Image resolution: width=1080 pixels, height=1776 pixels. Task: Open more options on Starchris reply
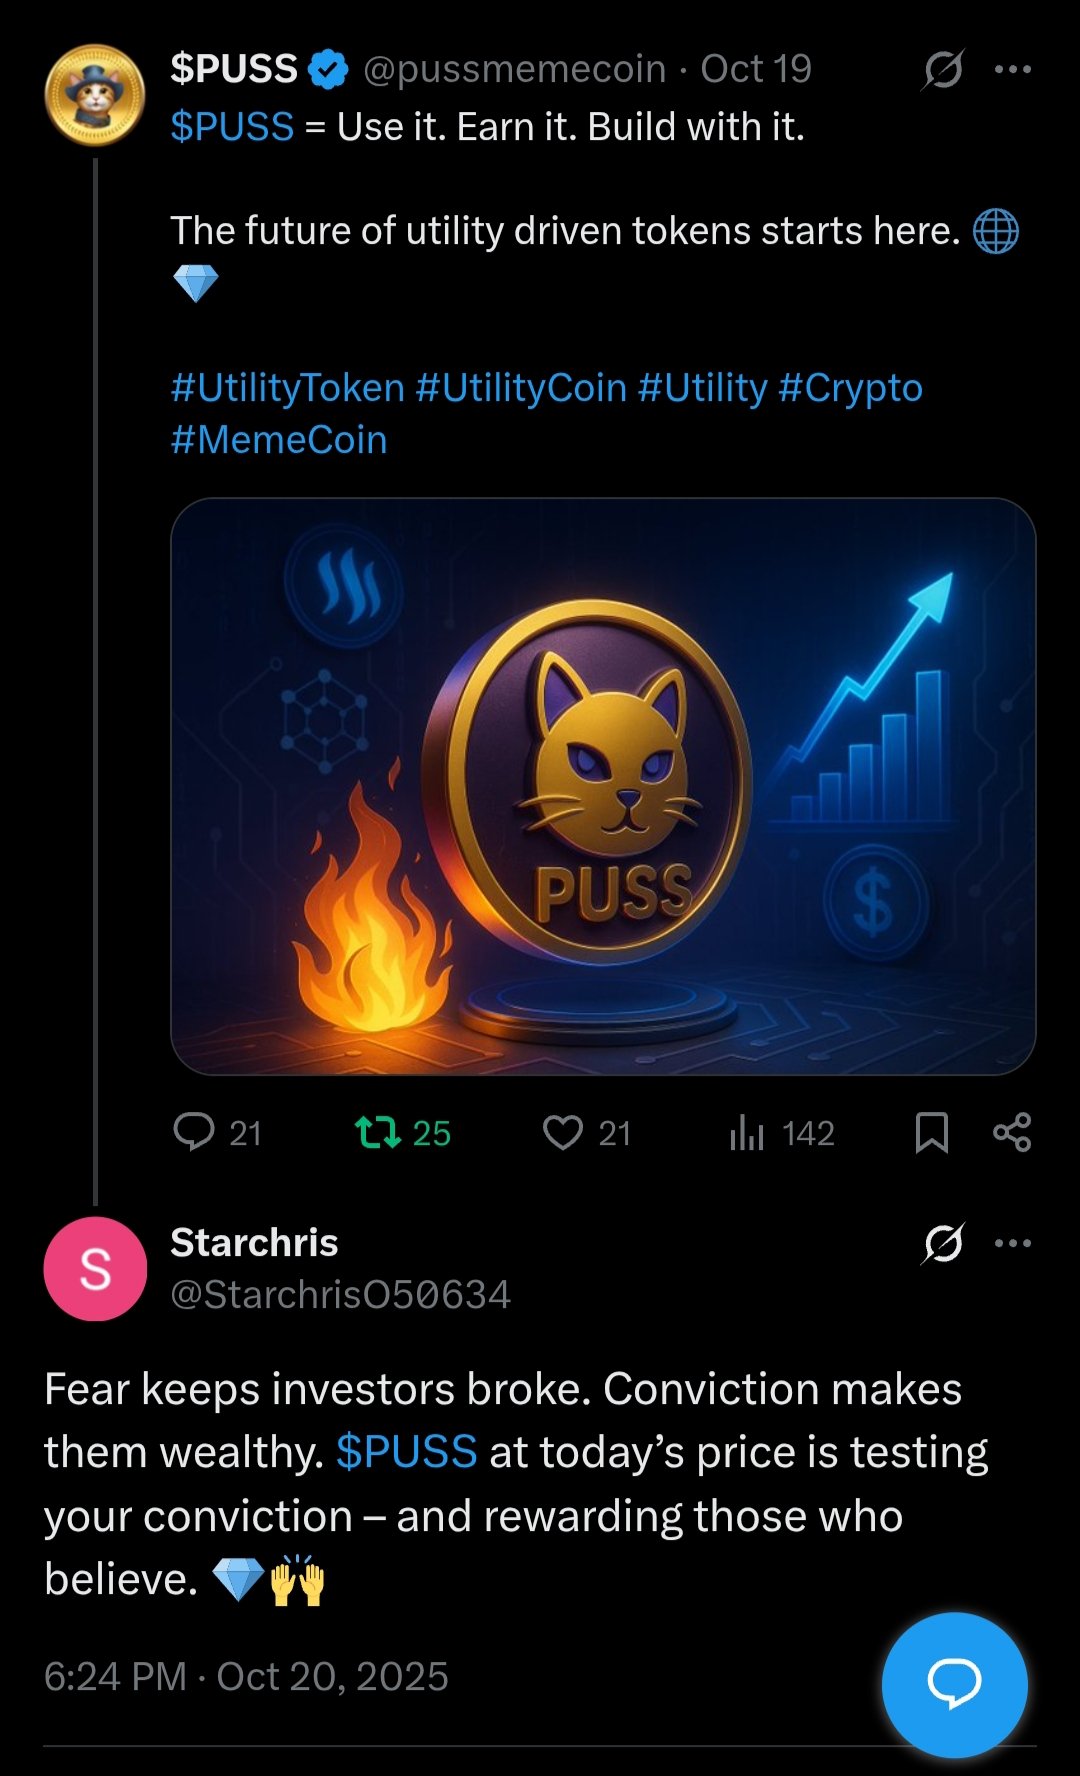pos(1012,1243)
